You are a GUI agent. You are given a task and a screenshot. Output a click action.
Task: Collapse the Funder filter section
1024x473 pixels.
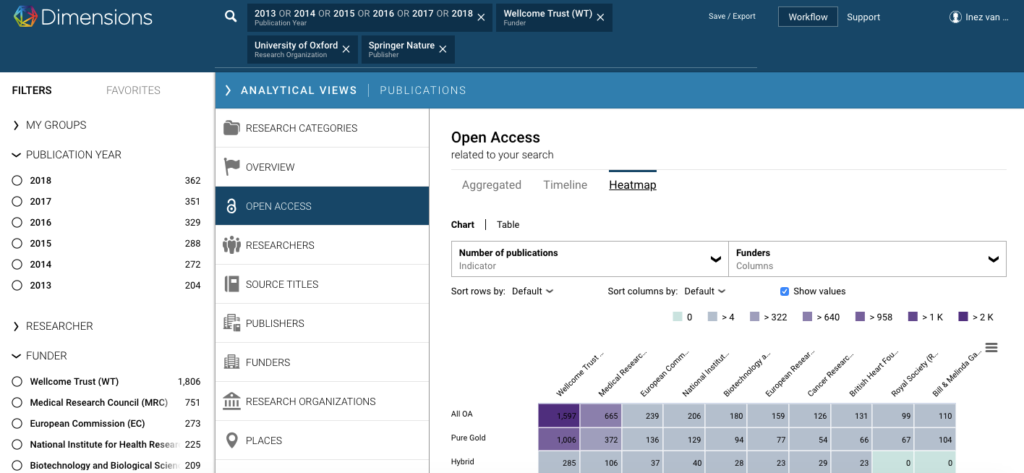(16, 356)
